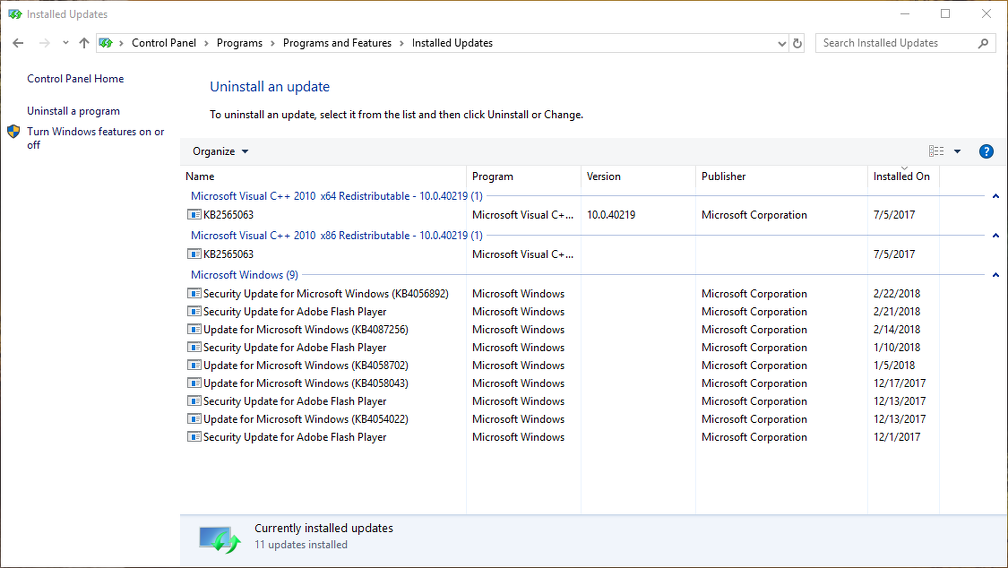Viewport: 1008px width, 568px height.
Task: Expand the address bar history dropdown
Action: click(782, 44)
